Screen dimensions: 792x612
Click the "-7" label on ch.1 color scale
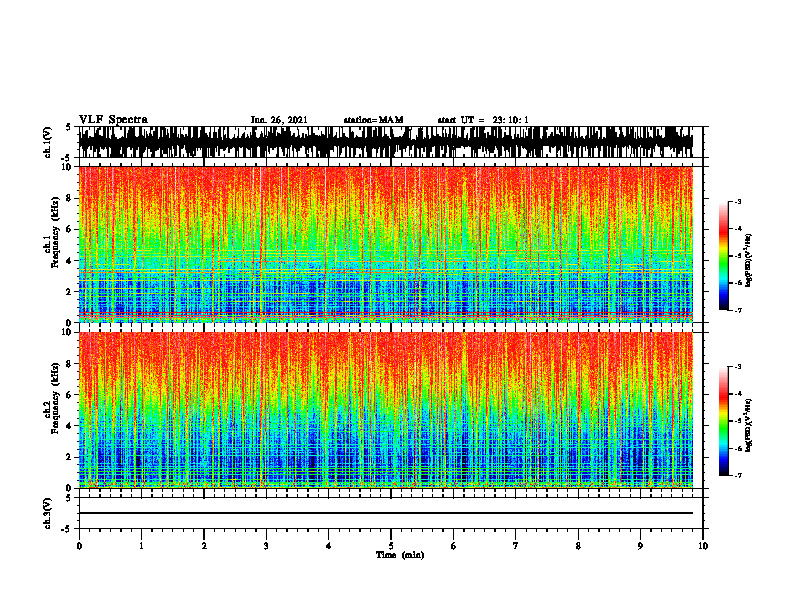[738, 310]
